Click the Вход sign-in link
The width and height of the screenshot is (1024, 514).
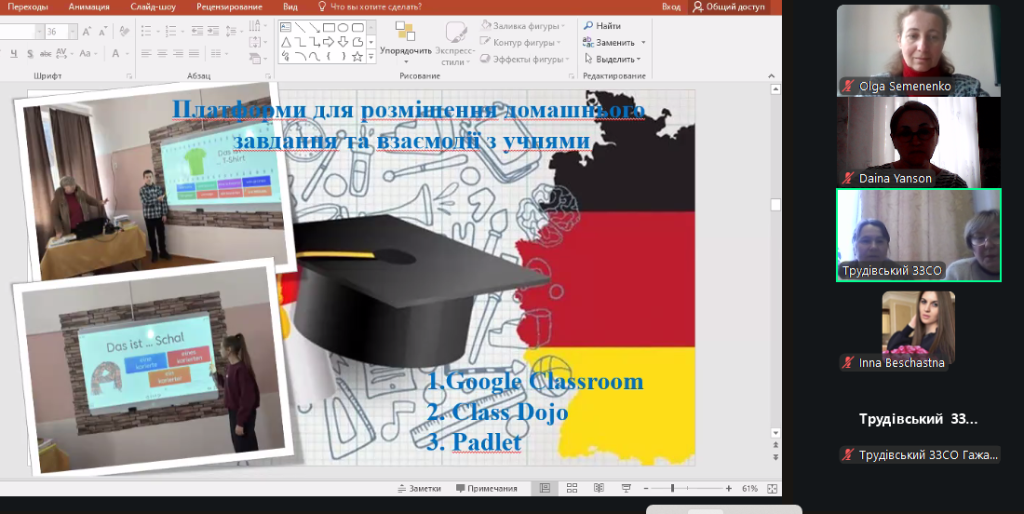pyautogui.click(x=671, y=6)
